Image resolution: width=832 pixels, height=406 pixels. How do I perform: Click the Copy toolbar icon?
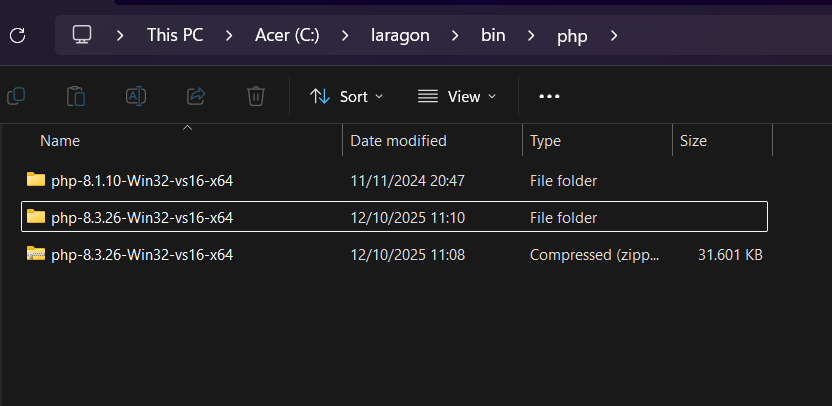pos(16,96)
